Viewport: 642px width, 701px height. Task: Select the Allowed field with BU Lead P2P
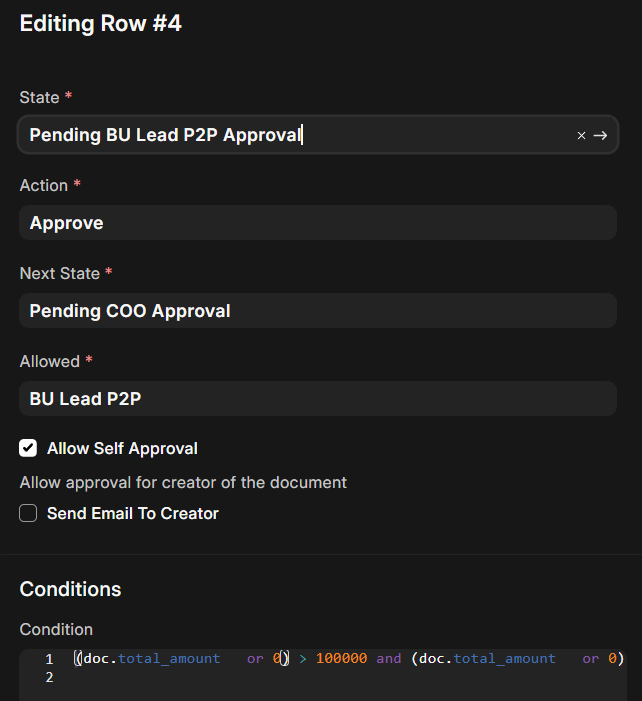(317, 399)
